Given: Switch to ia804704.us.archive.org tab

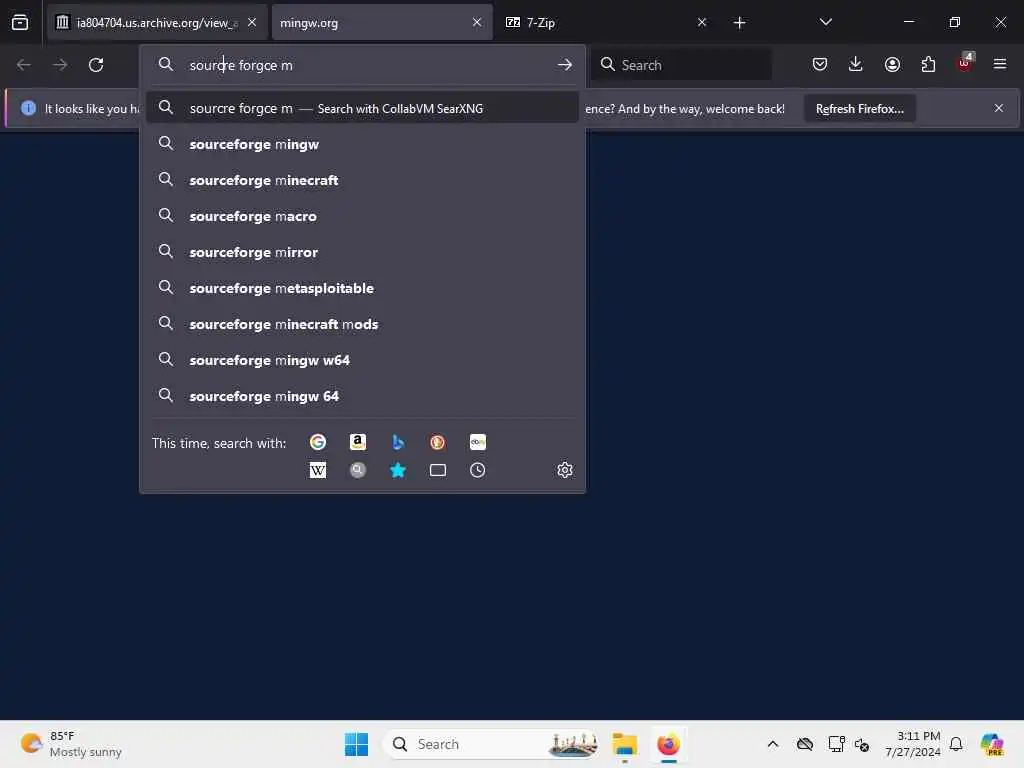Looking at the screenshot, I should click(157, 22).
